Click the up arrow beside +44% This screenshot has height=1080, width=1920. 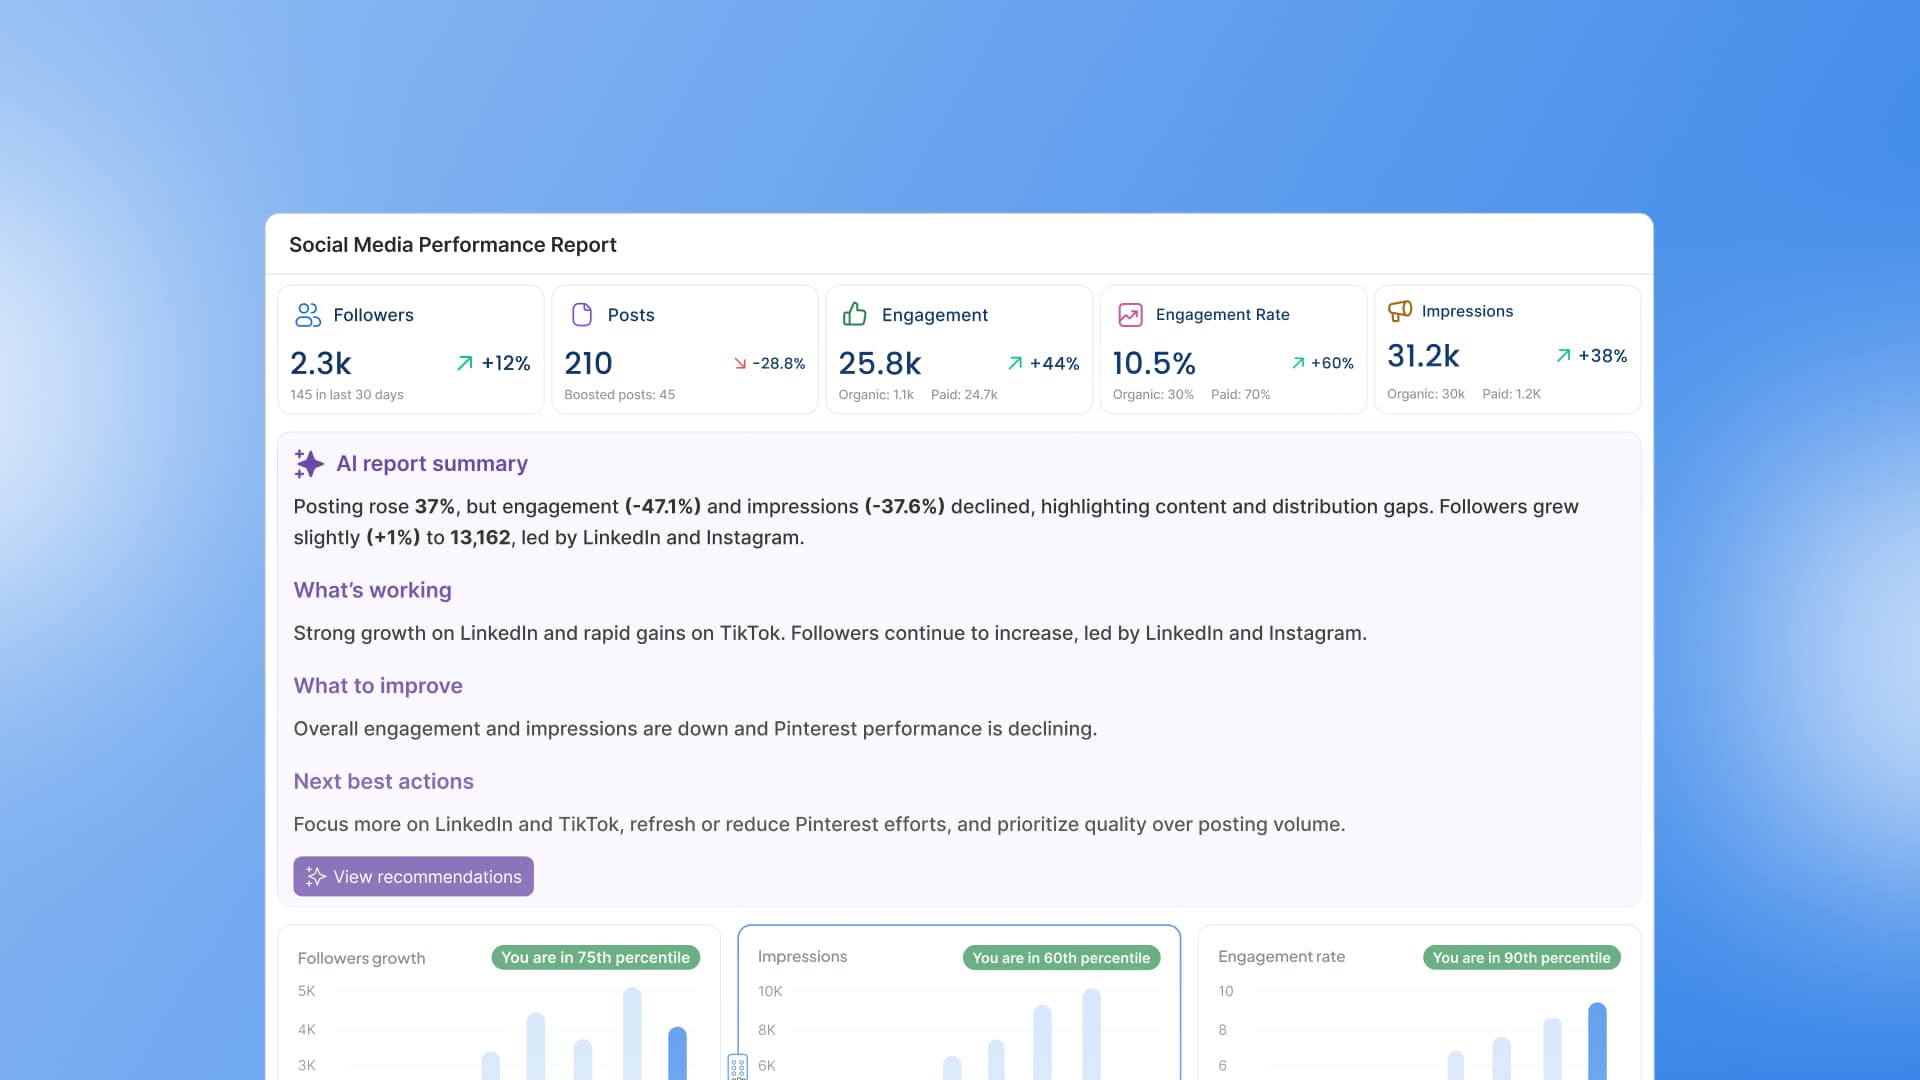[x=1015, y=363]
